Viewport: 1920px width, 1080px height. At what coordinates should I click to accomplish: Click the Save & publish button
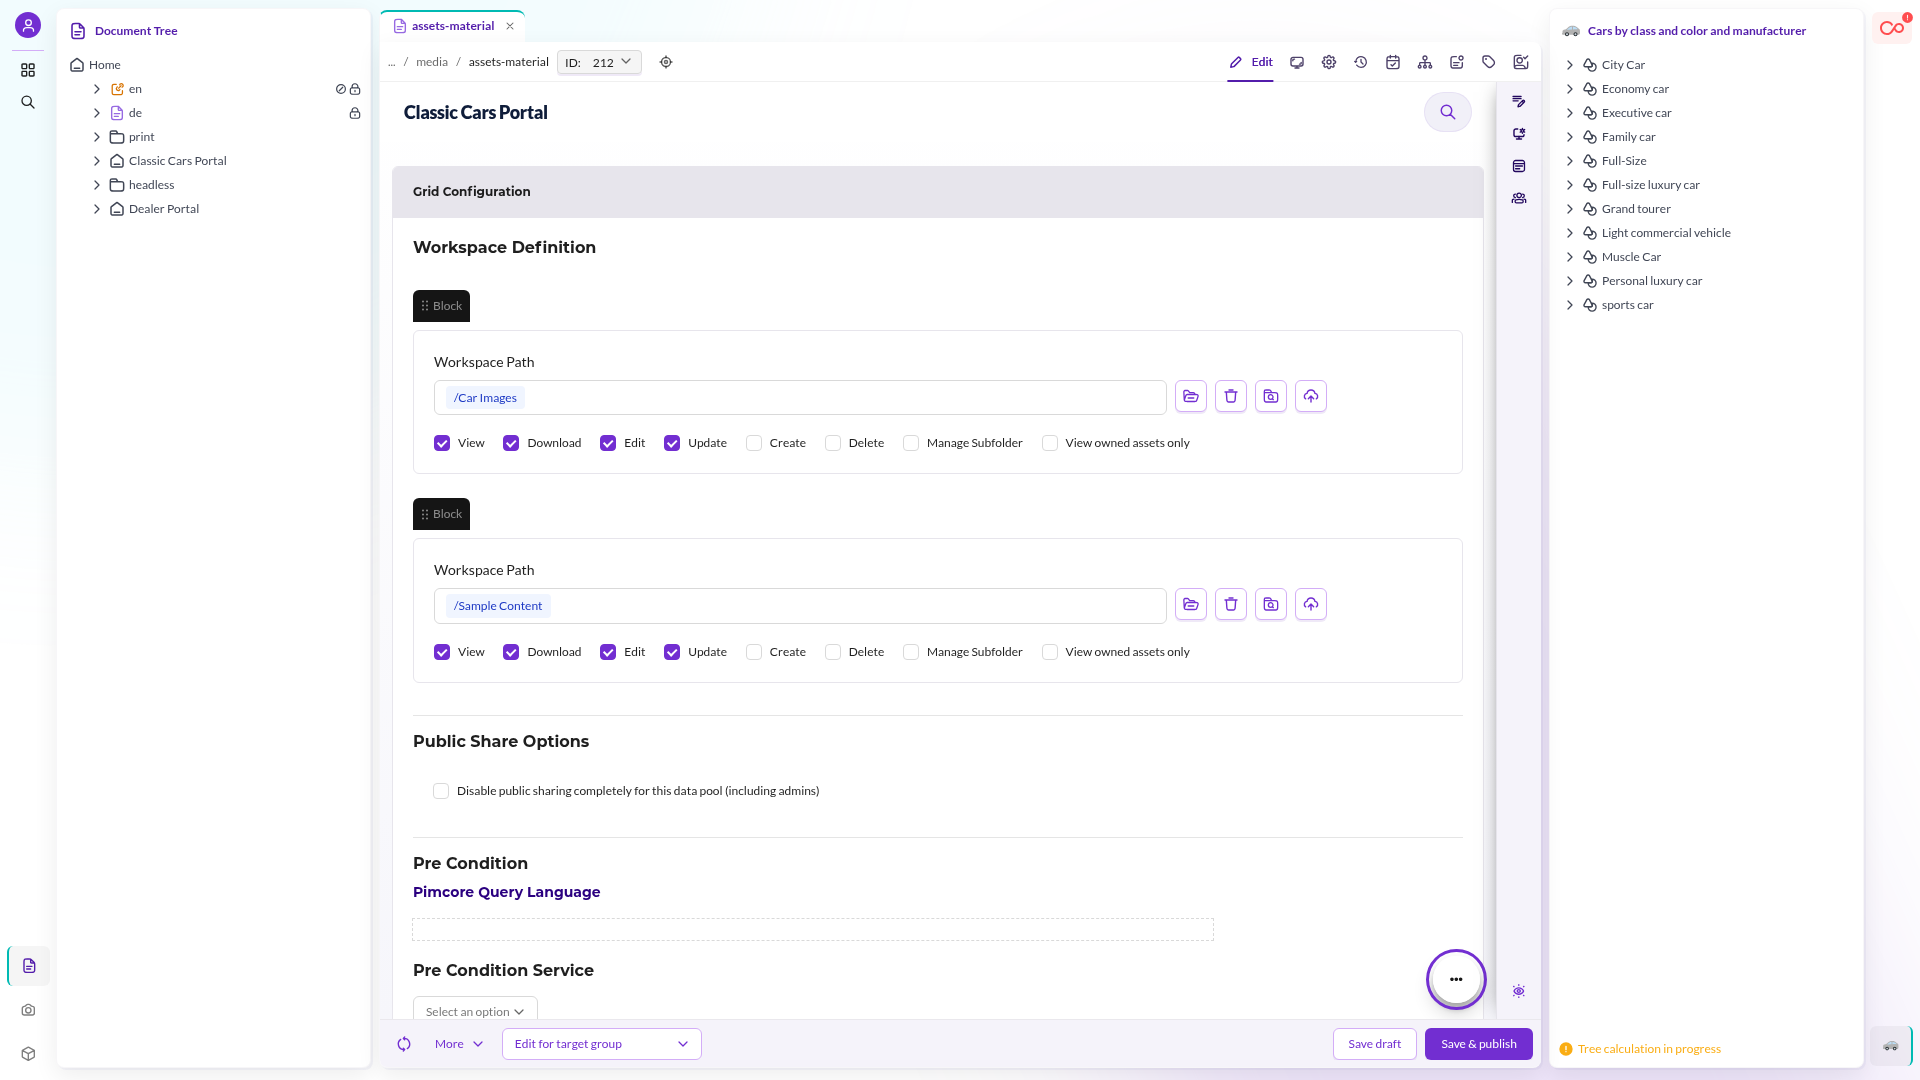coord(1479,1044)
